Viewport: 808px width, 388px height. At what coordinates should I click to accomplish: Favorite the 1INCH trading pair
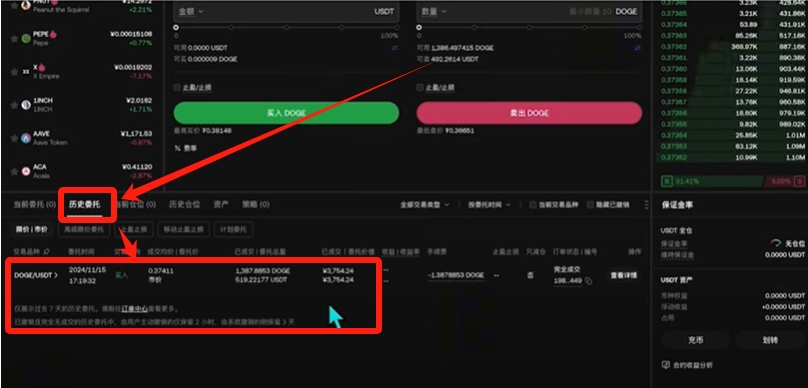point(14,105)
